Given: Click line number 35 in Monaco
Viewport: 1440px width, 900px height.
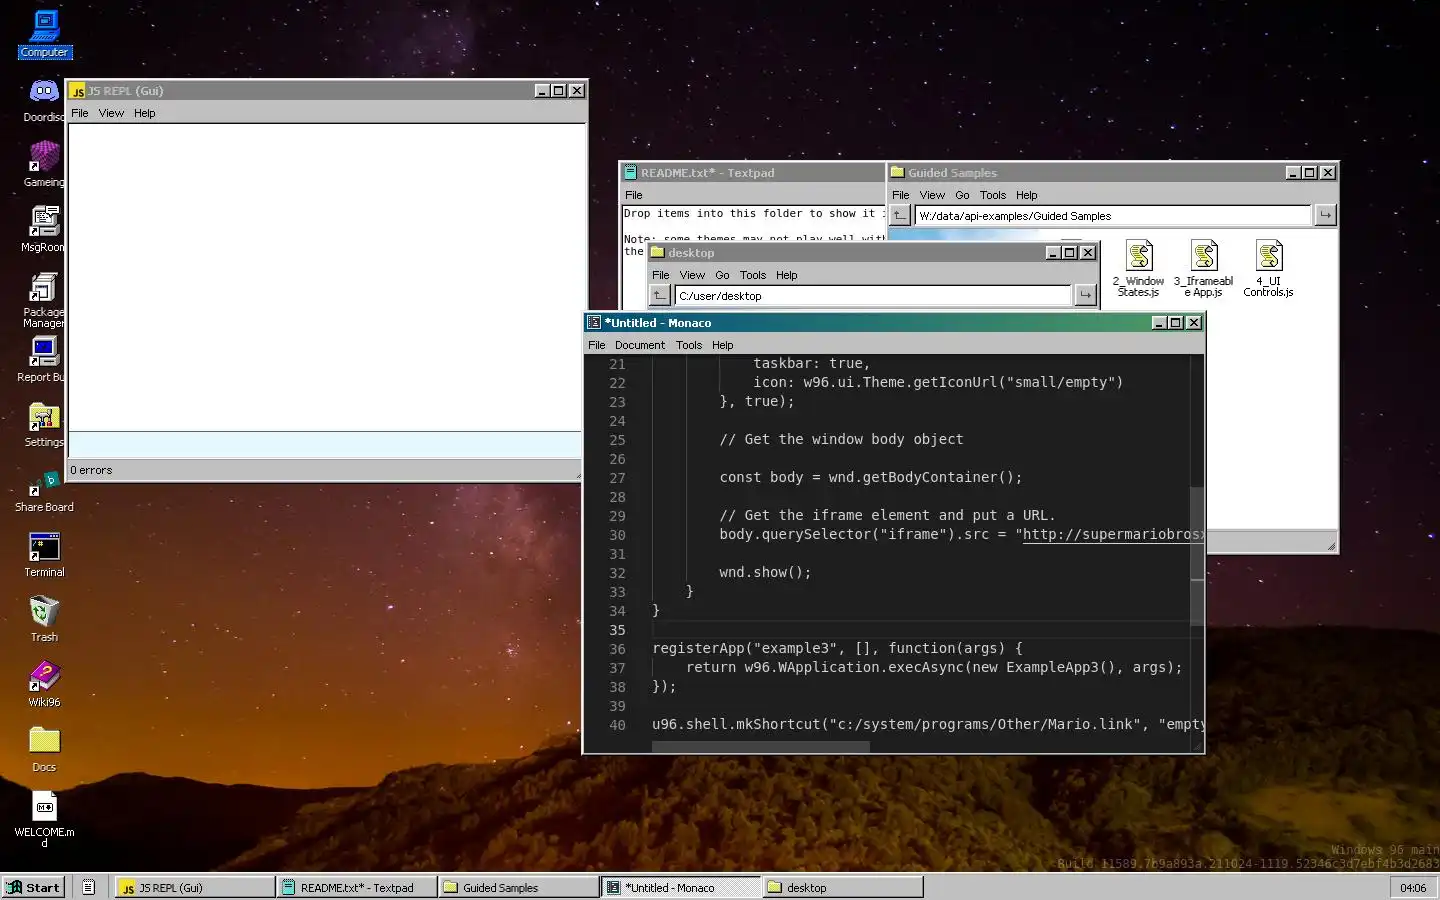Looking at the screenshot, I should [617, 630].
